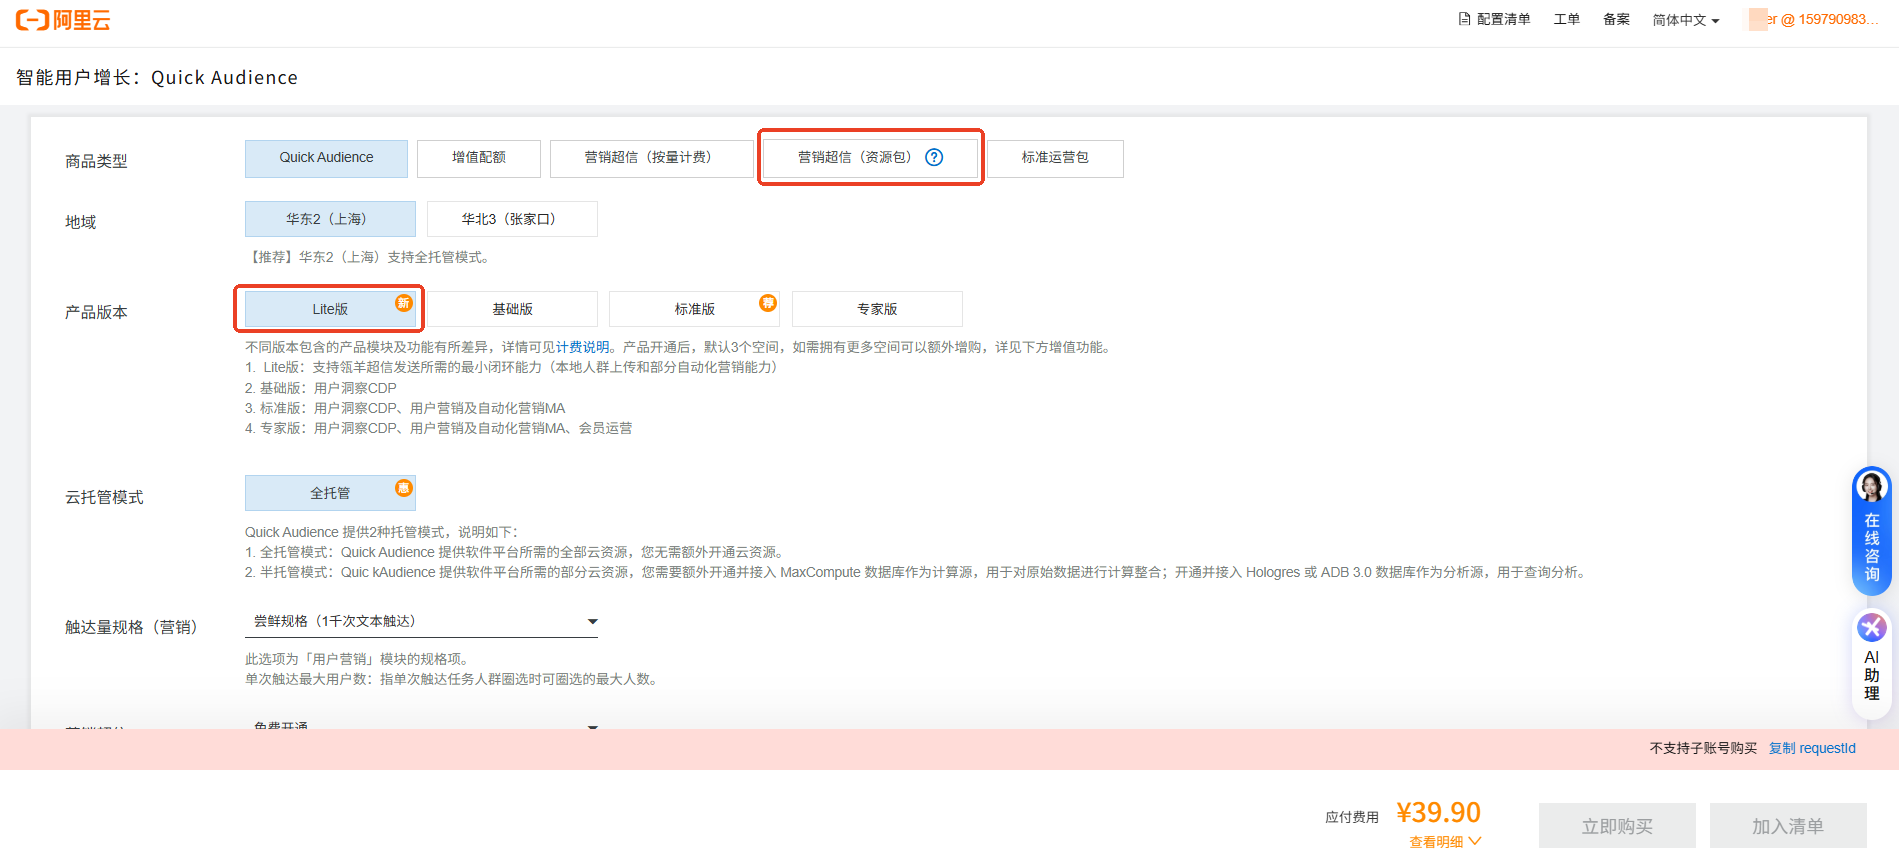This screenshot has height=864, width=1899.
Task: Select 增值配额 product type
Action: (479, 158)
